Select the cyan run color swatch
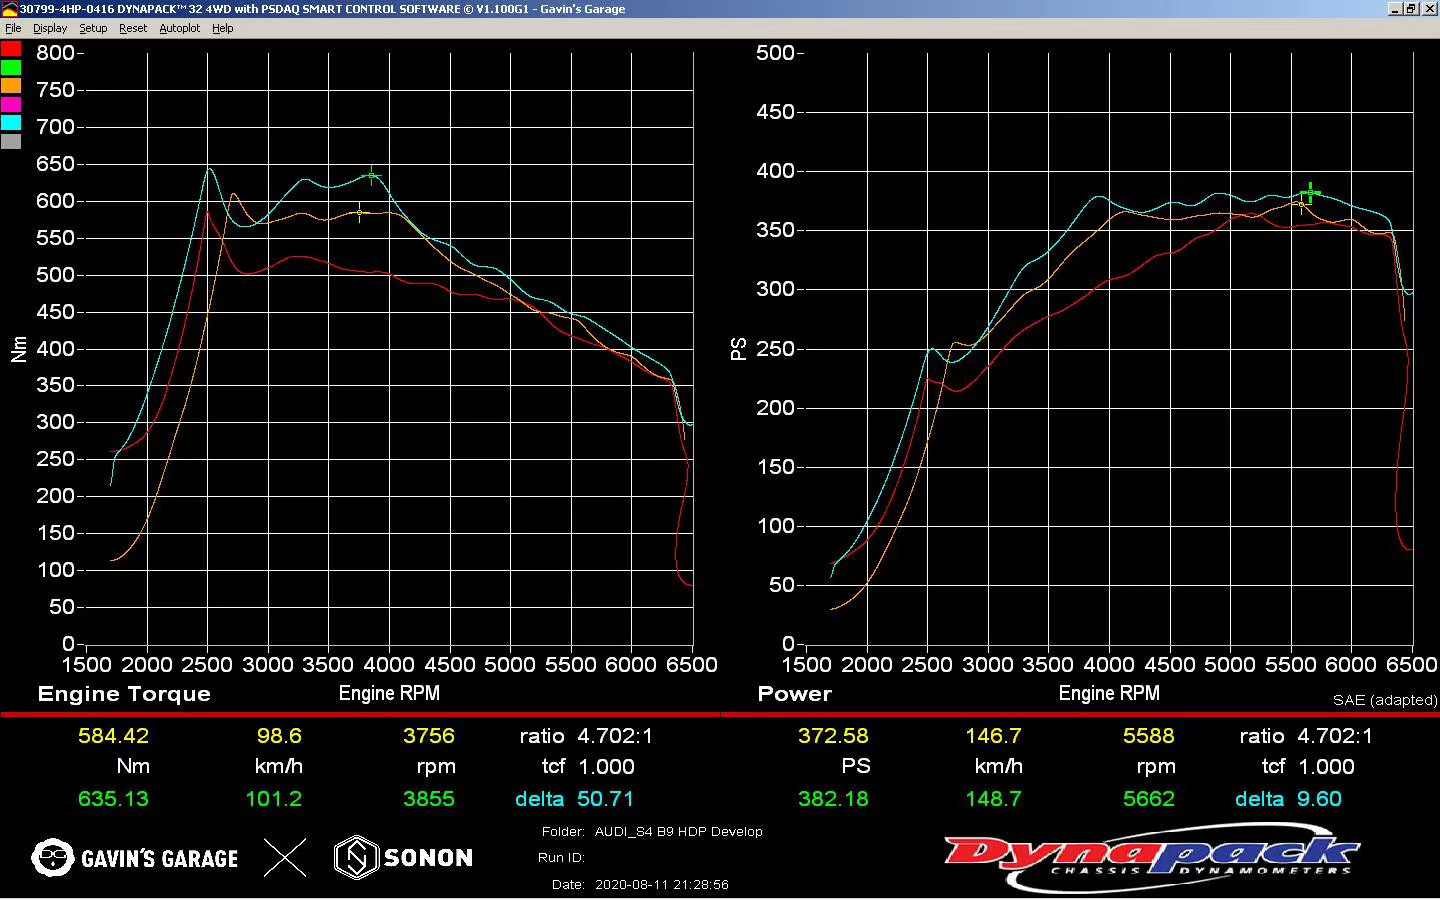The image size is (1440, 900). (x=11, y=123)
